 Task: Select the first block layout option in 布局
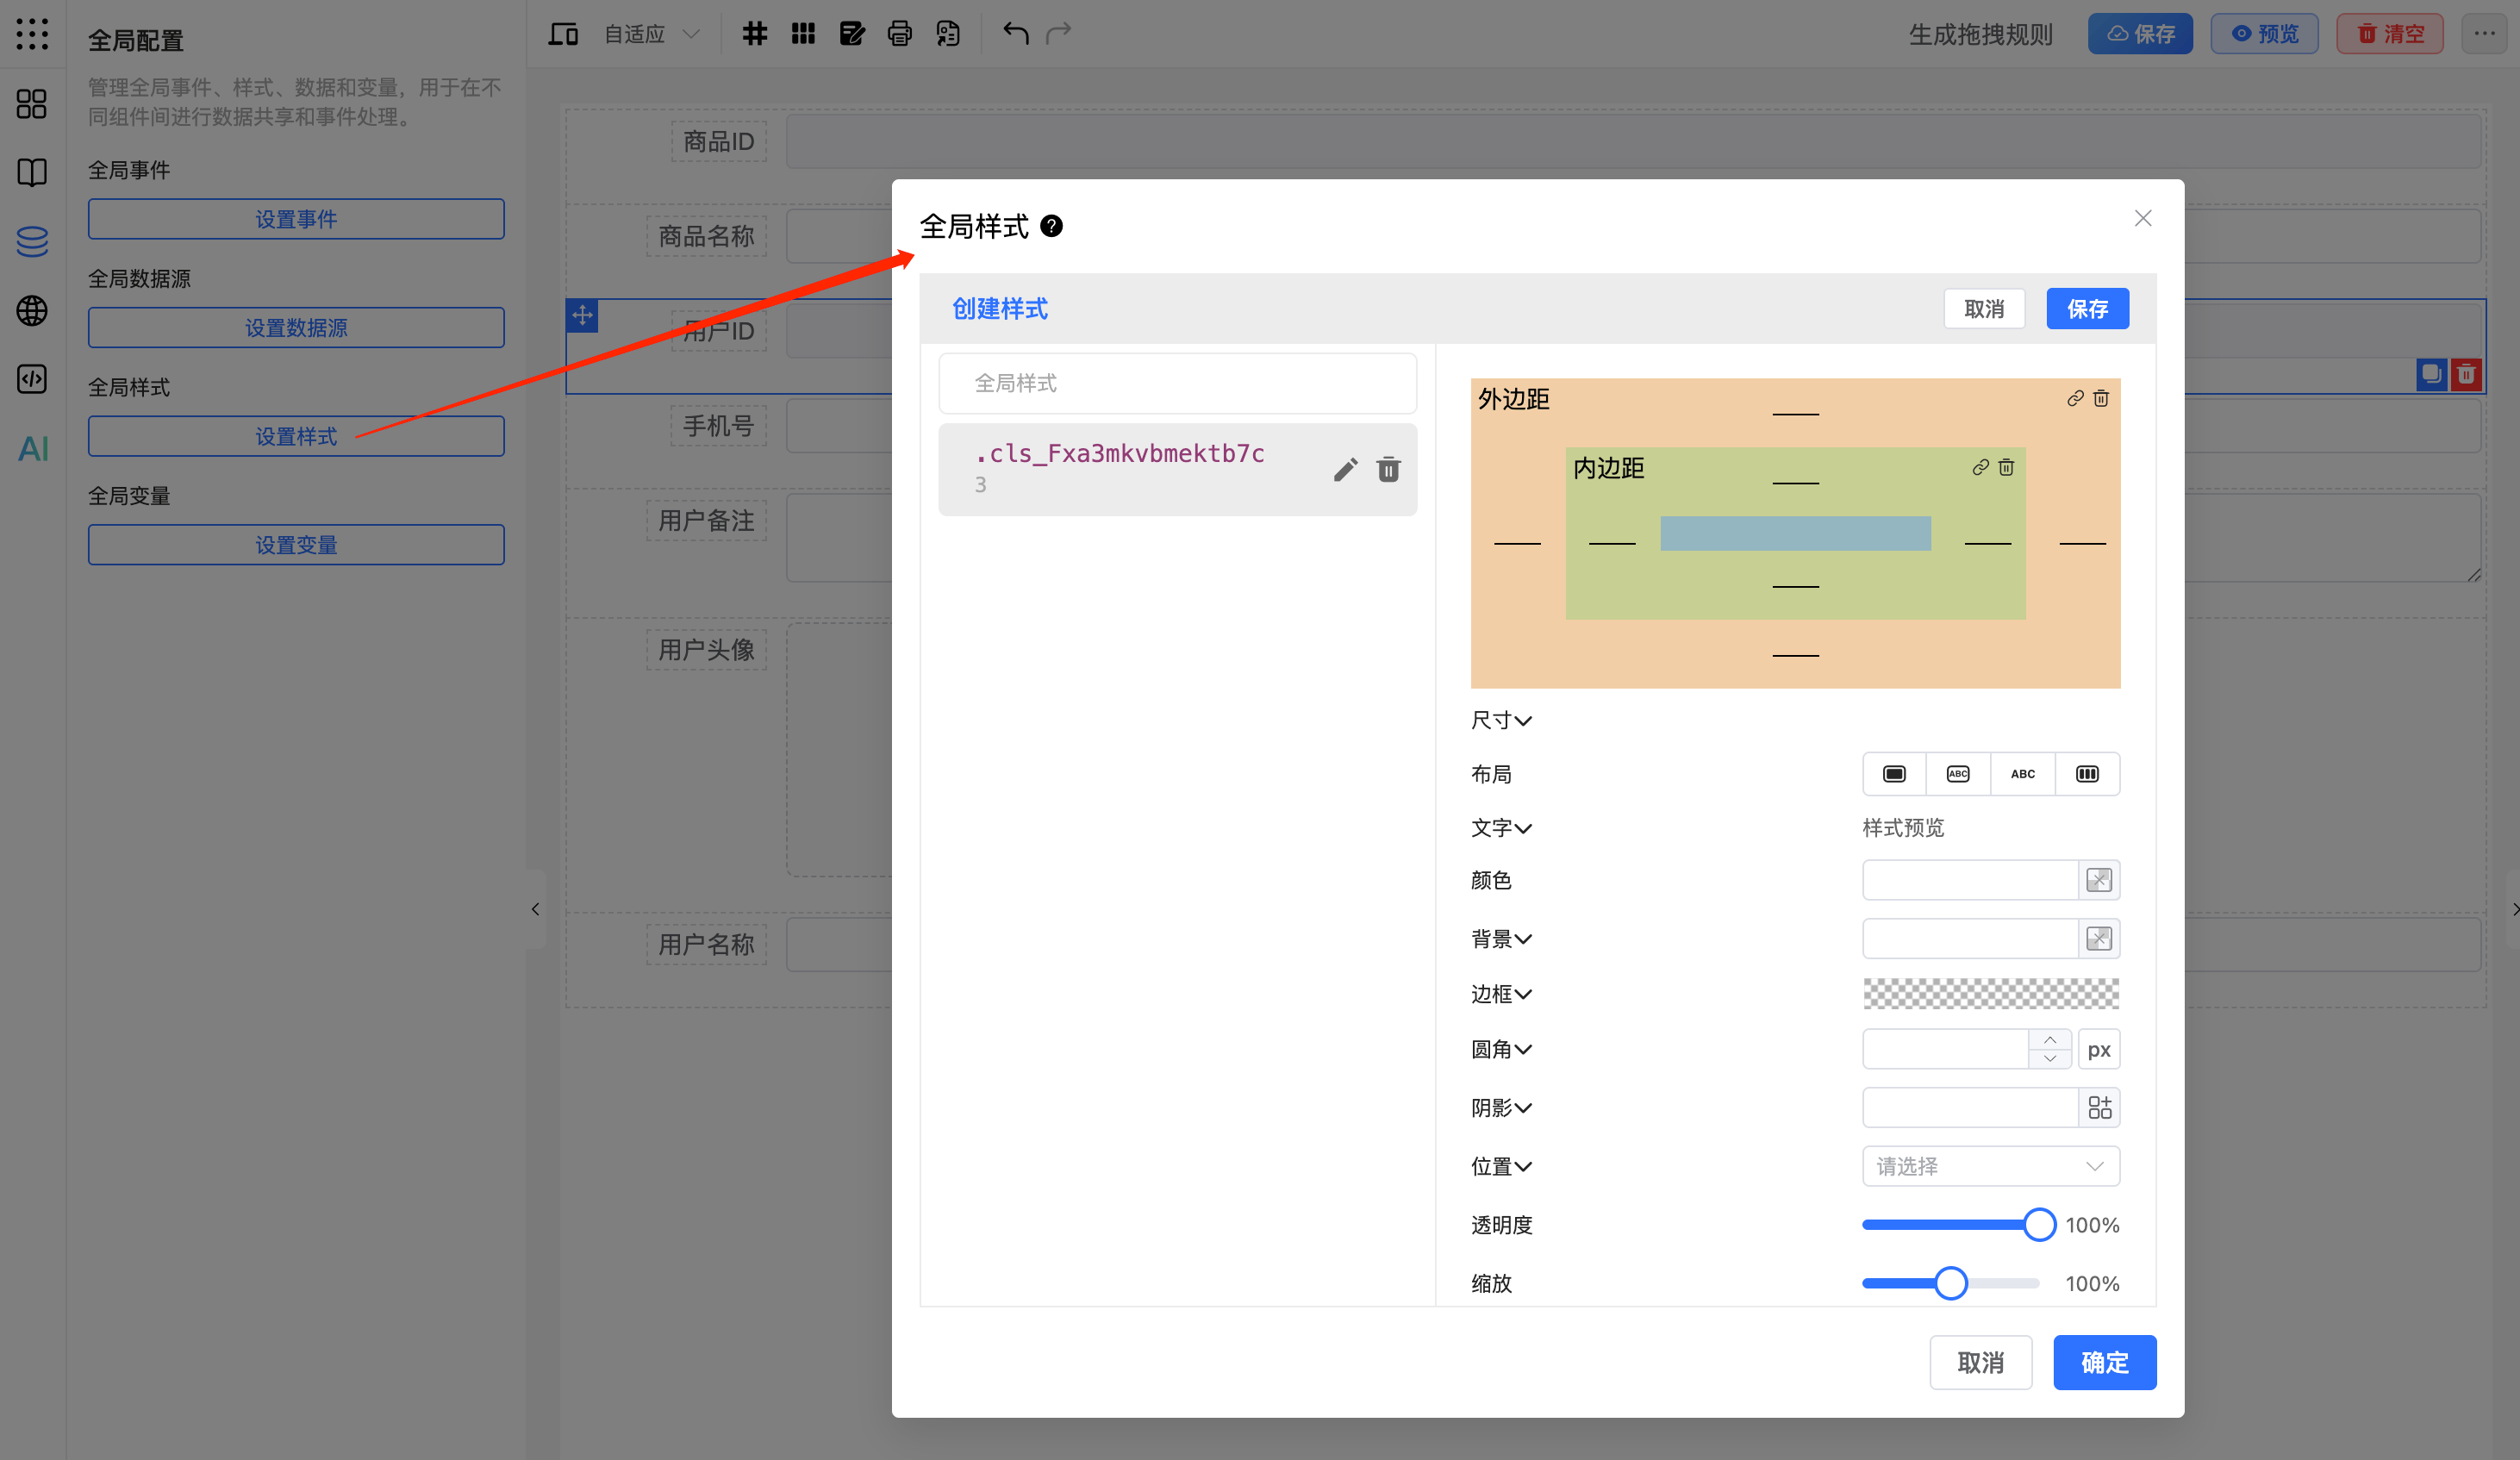1894,774
